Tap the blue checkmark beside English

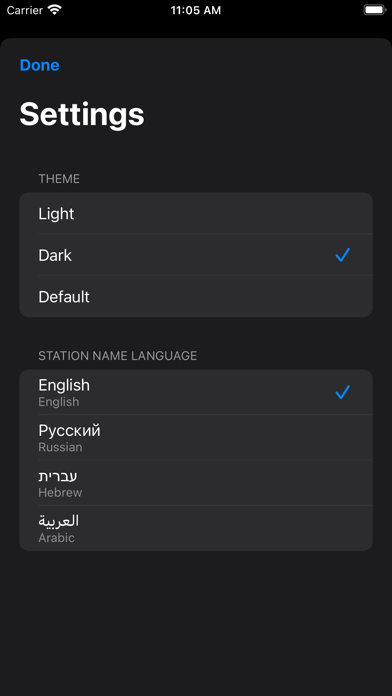tap(342, 392)
